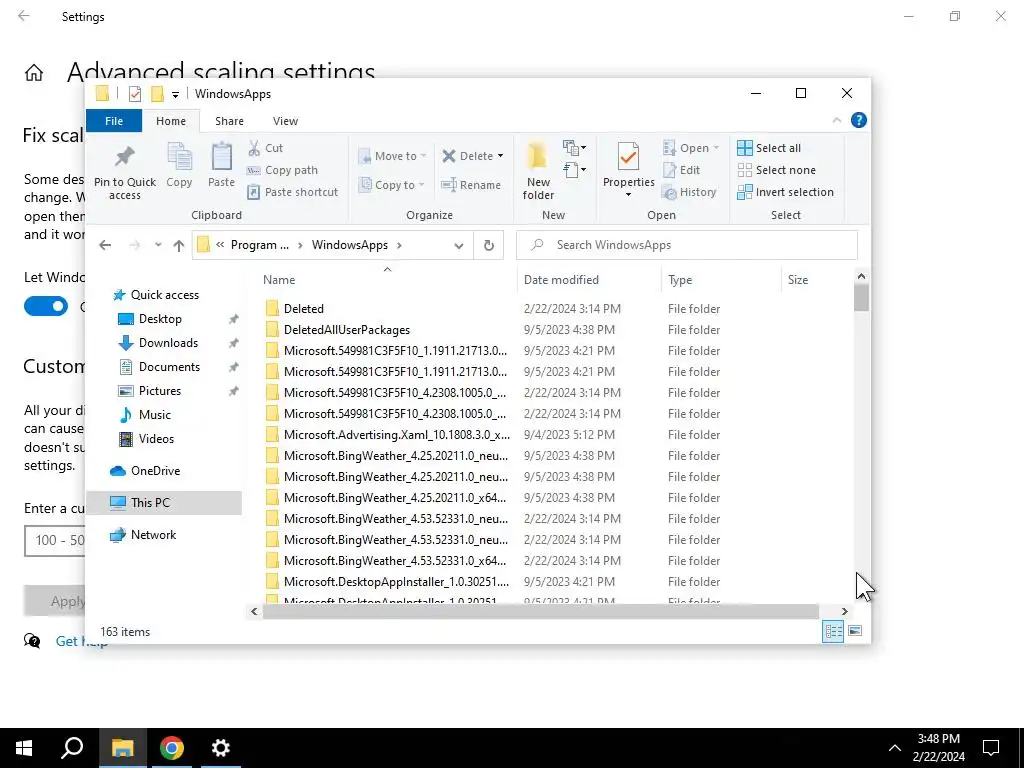Go up one folder level
This screenshot has width=1024, height=768.
(178, 246)
